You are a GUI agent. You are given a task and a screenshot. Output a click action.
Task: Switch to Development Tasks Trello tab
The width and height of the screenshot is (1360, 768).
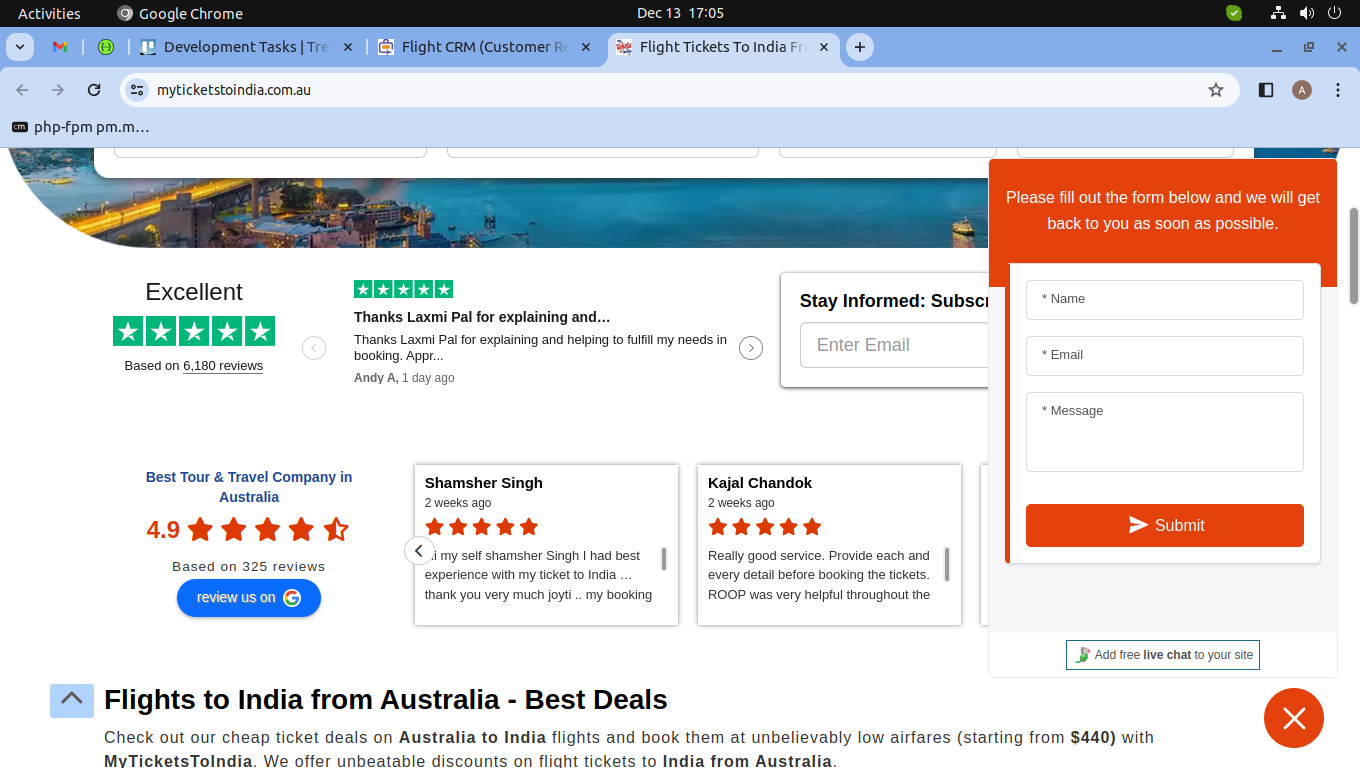click(246, 47)
